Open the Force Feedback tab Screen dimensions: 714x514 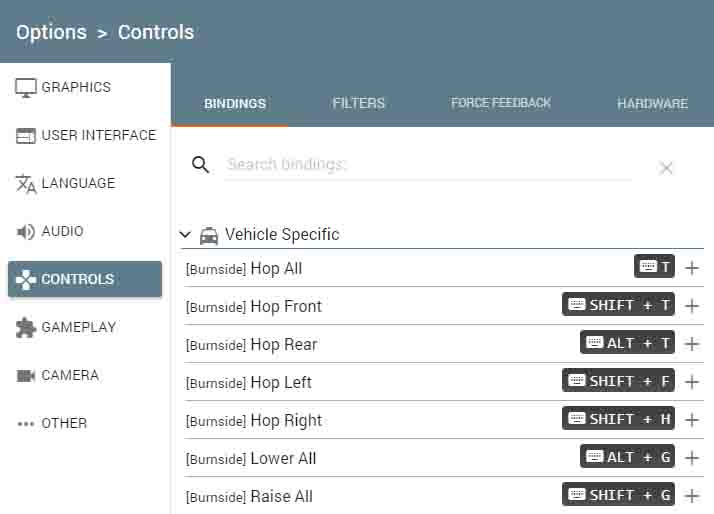(x=500, y=103)
